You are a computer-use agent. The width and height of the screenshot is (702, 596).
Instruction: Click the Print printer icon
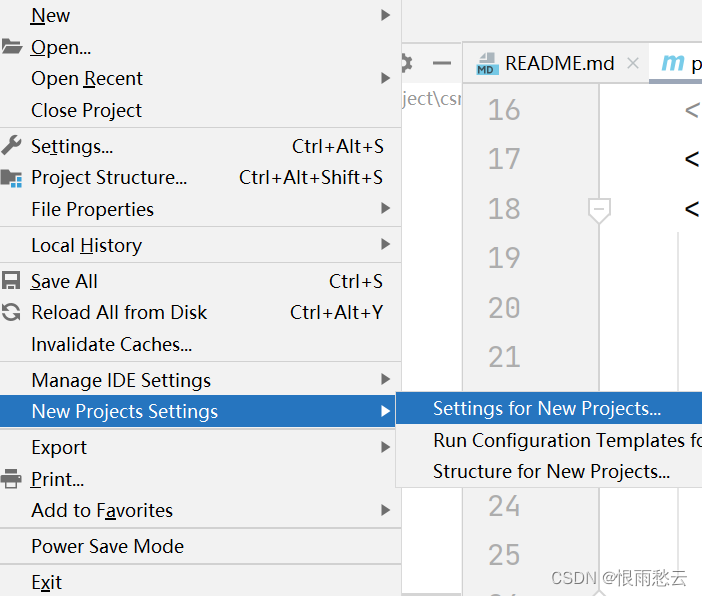11,479
